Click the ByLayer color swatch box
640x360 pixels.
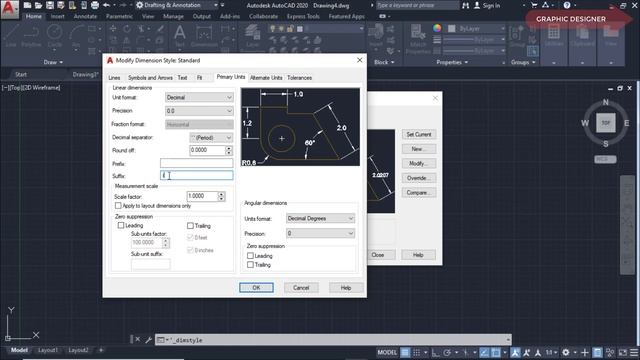point(451,29)
